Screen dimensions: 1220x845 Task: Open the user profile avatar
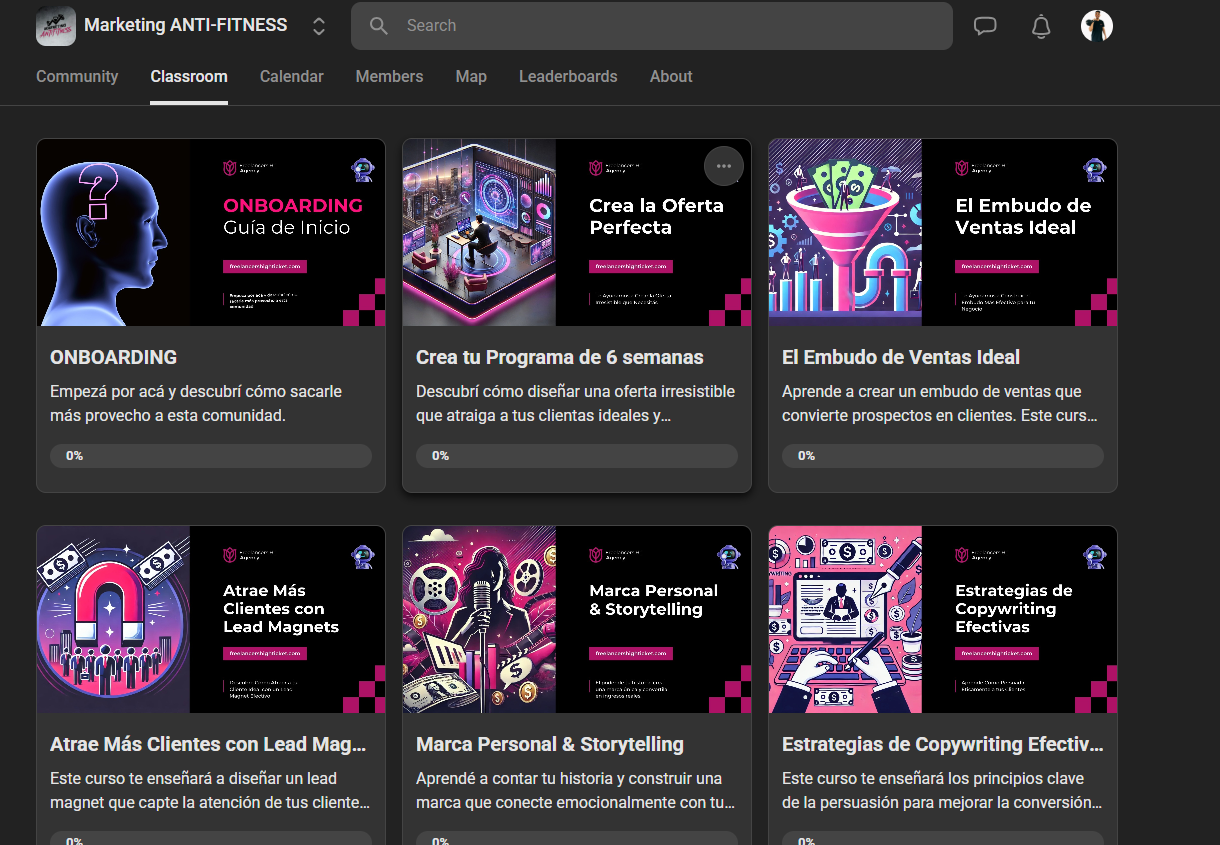click(x=1097, y=26)
